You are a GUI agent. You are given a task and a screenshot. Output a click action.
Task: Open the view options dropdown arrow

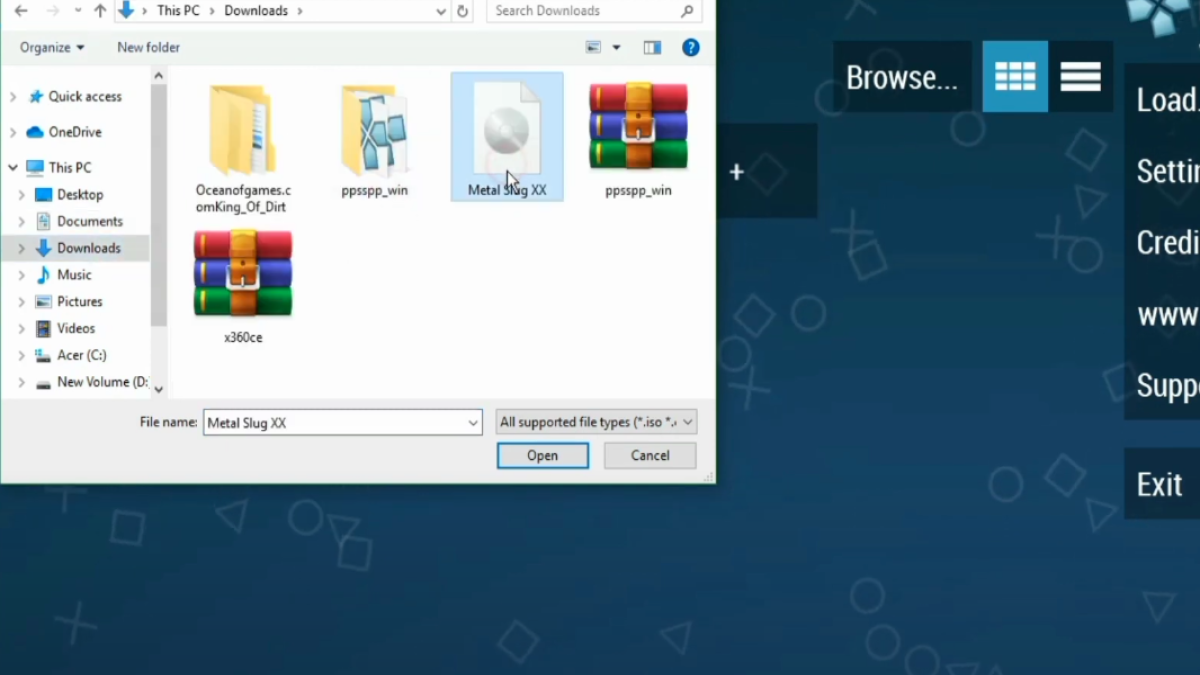point(616,47)
